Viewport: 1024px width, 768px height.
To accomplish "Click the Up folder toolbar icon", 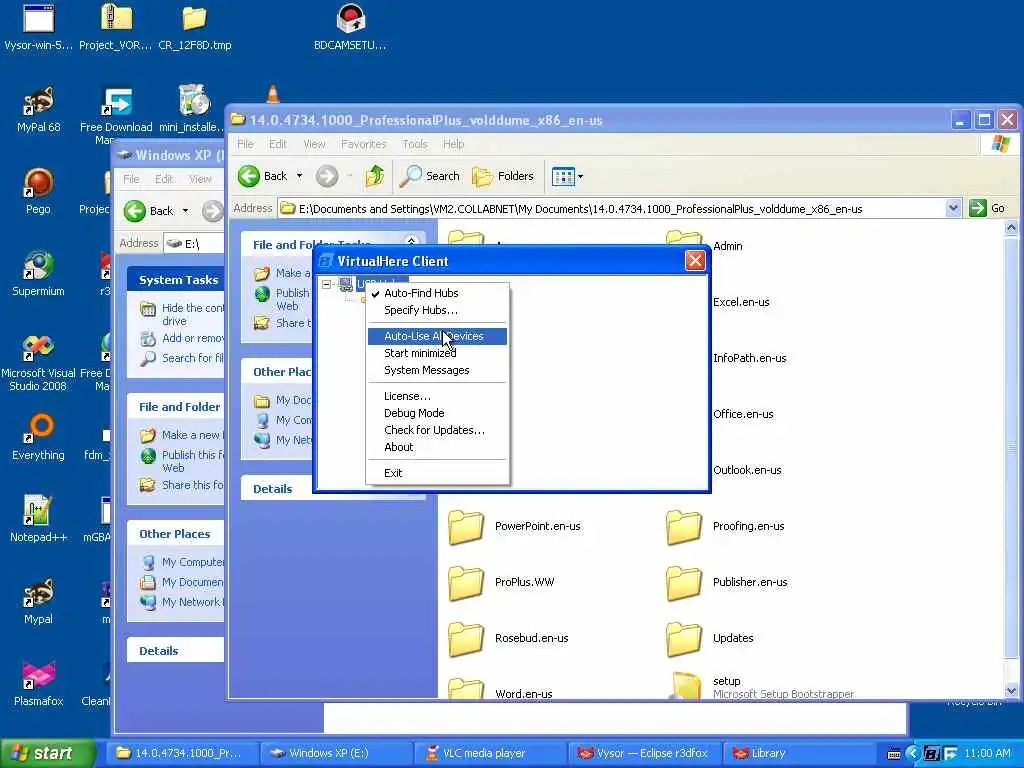I will pyautogui.click(x=375, y=176).
